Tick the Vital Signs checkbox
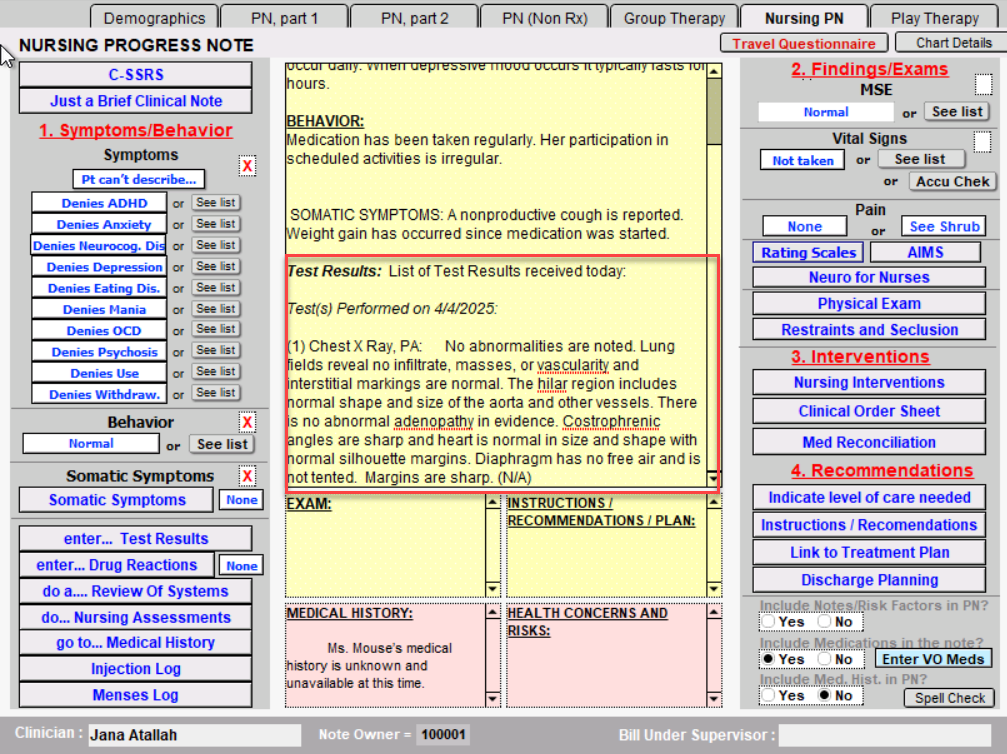 [x=983, y=142]
